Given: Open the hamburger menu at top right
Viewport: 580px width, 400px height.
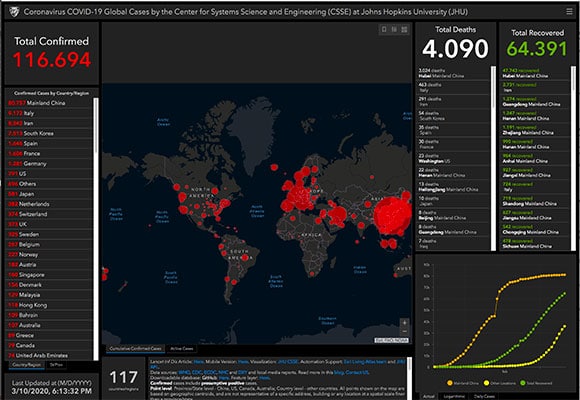Looking at the screenshot, I should coord(569,12).
